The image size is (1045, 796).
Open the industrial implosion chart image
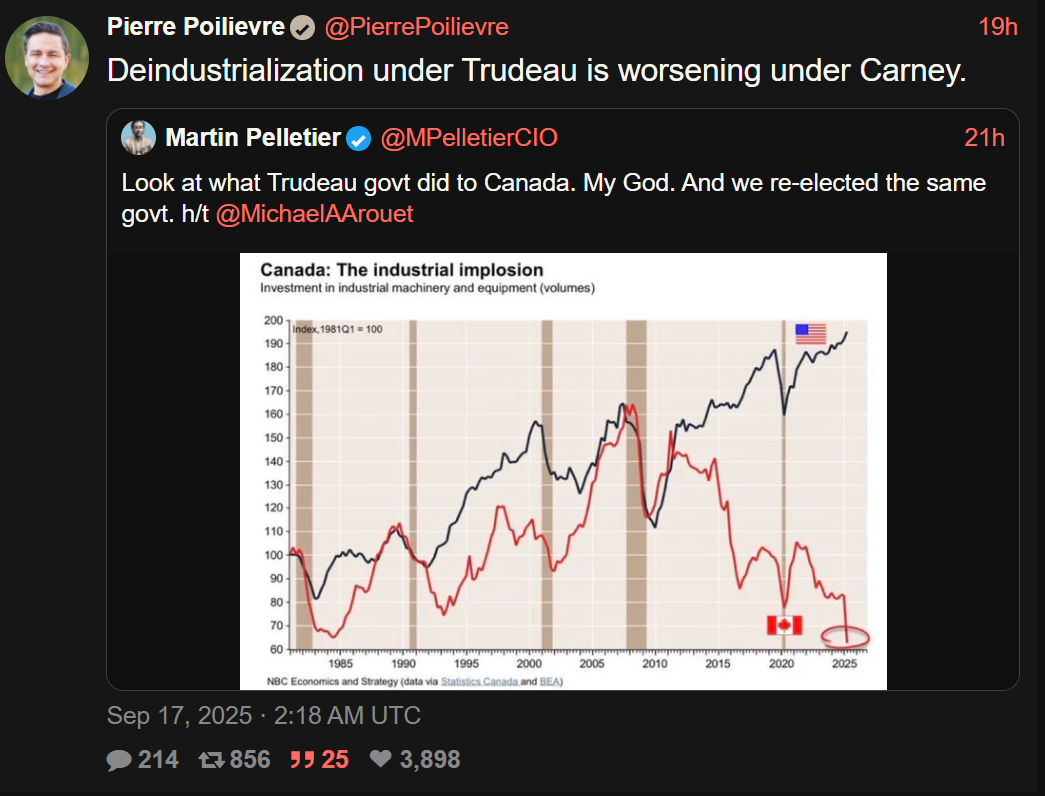(563, 470)
